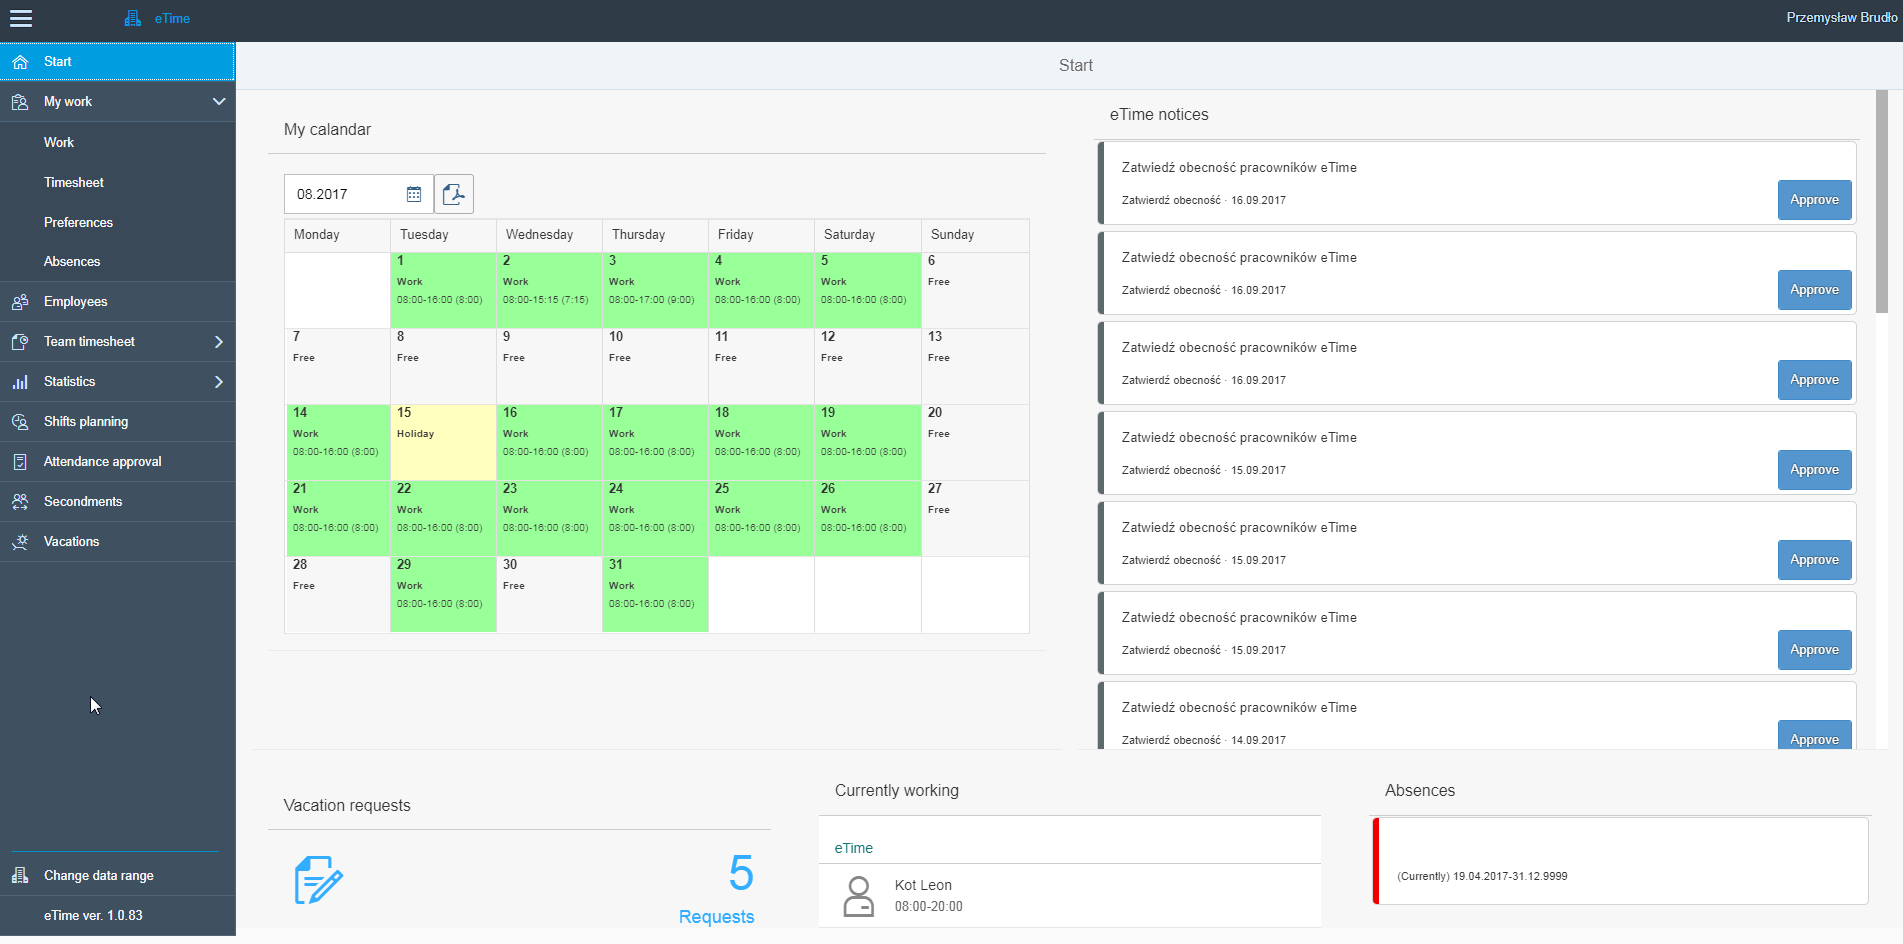Collapse the My work section
This screenshot has height=944, width=1903.
point(218,101)
